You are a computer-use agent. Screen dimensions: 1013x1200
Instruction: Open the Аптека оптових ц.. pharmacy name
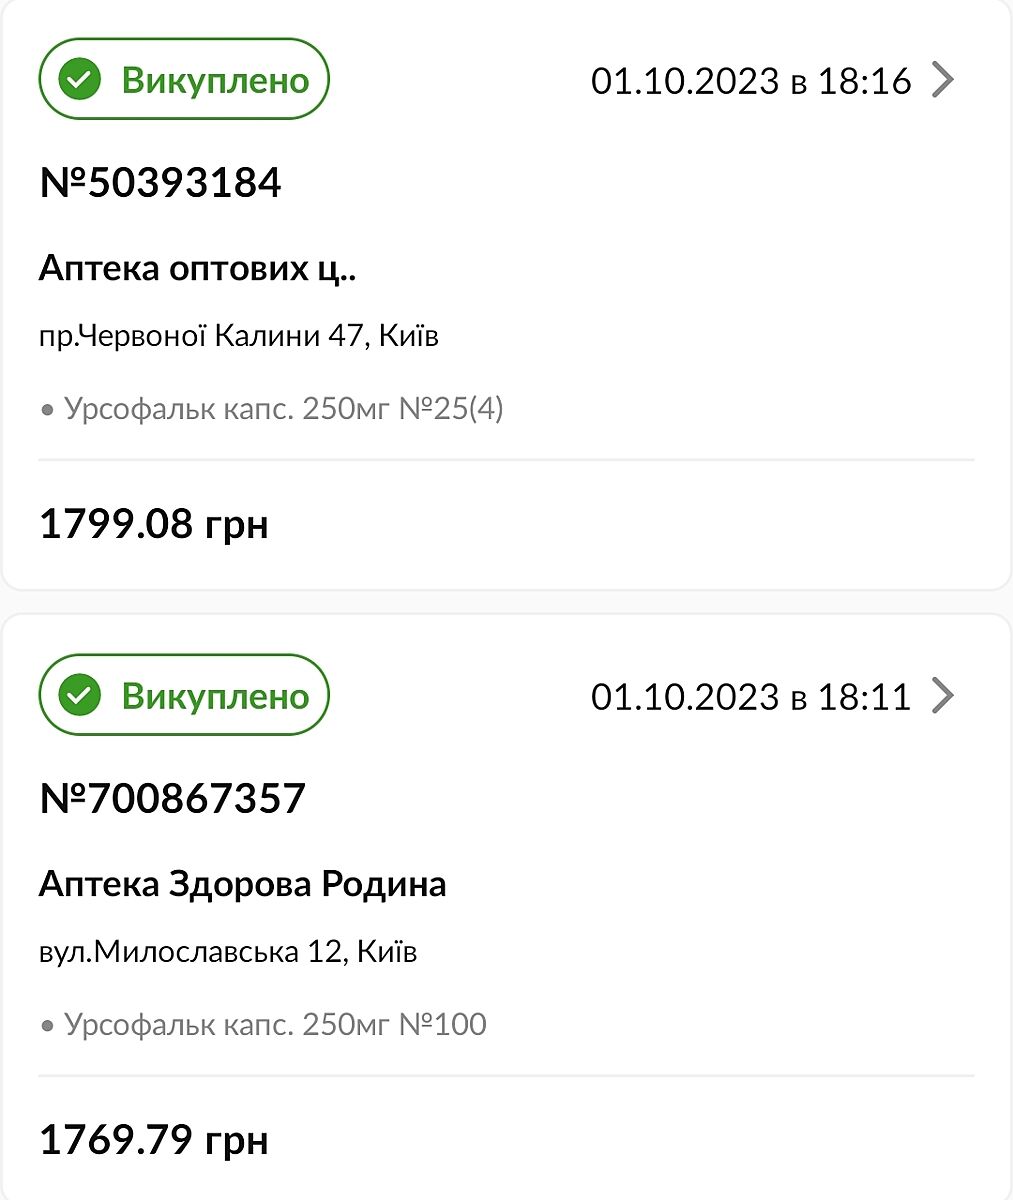[x=198, y=268]
